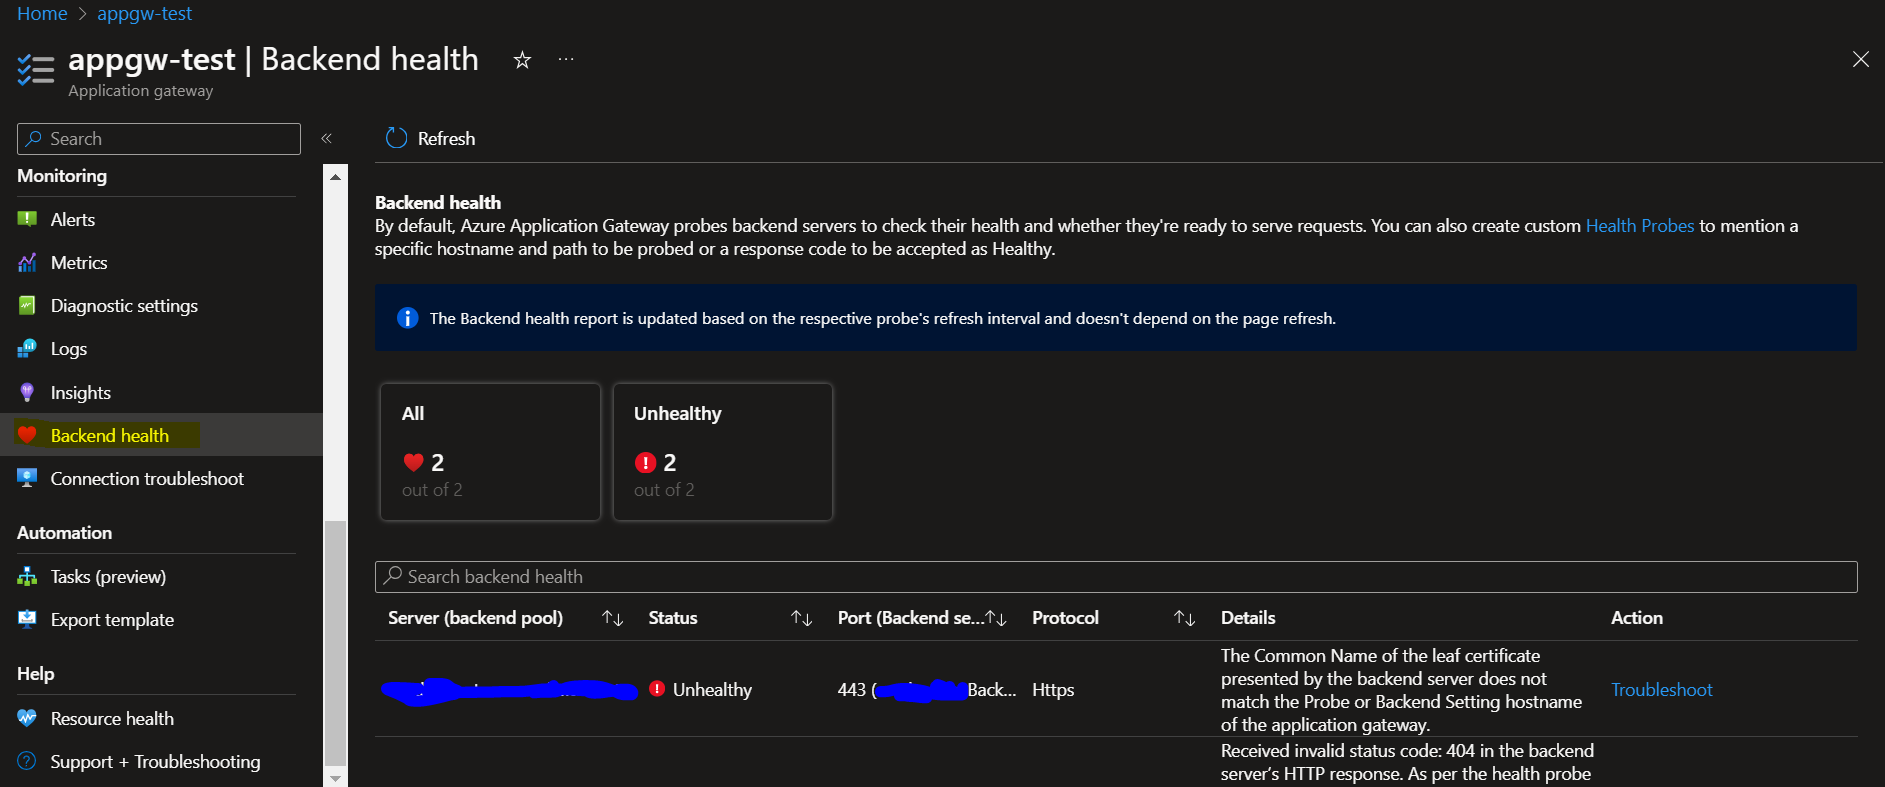This screenshot has height=787, width=1885.
Task: Sort by Protocol column arrows
Action: tap(1184, 618)
